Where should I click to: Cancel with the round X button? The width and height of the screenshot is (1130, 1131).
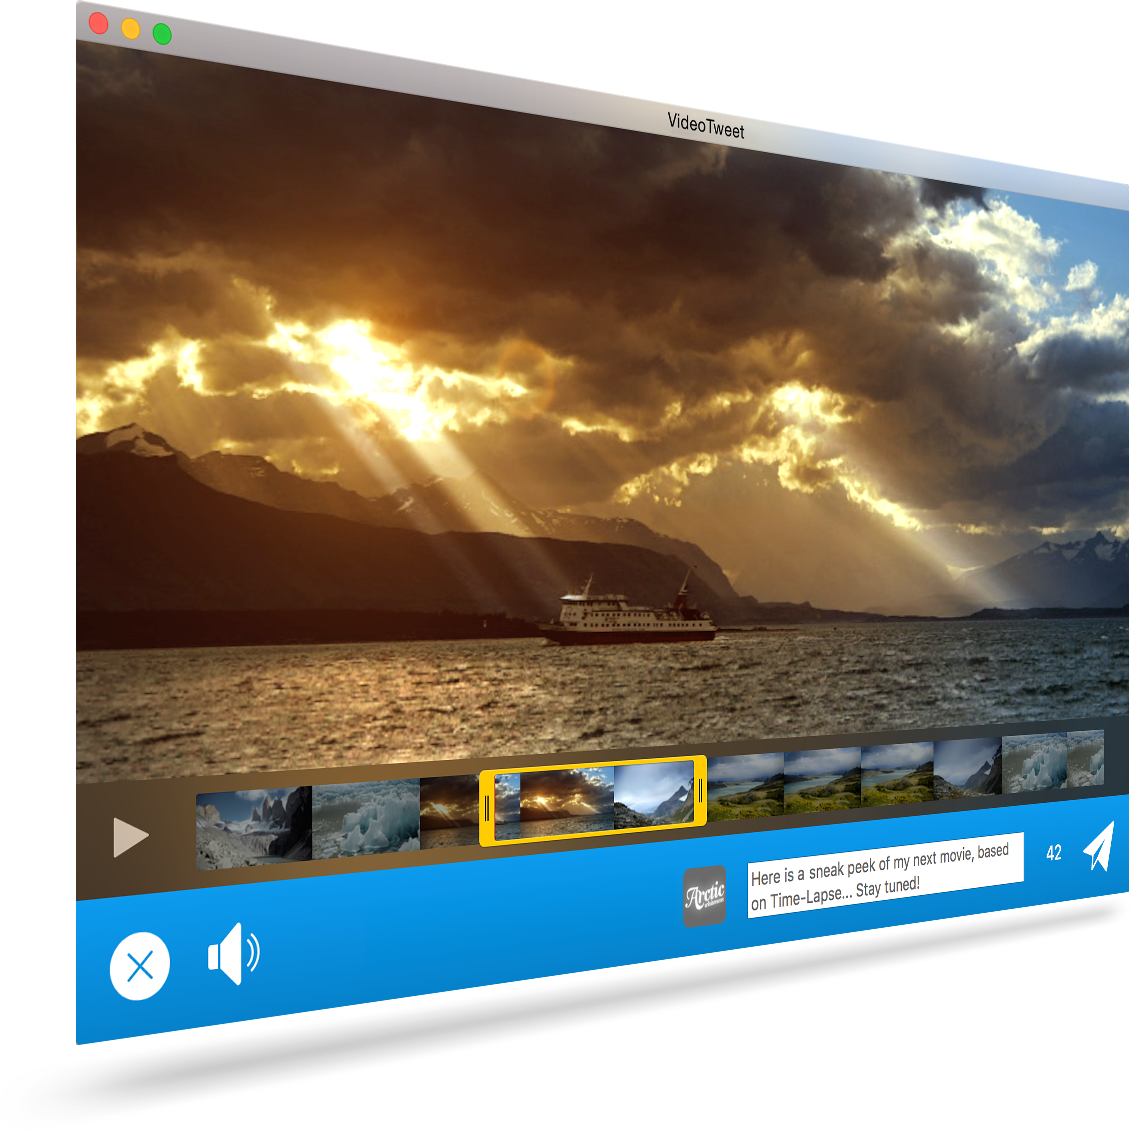click(140, 966)
